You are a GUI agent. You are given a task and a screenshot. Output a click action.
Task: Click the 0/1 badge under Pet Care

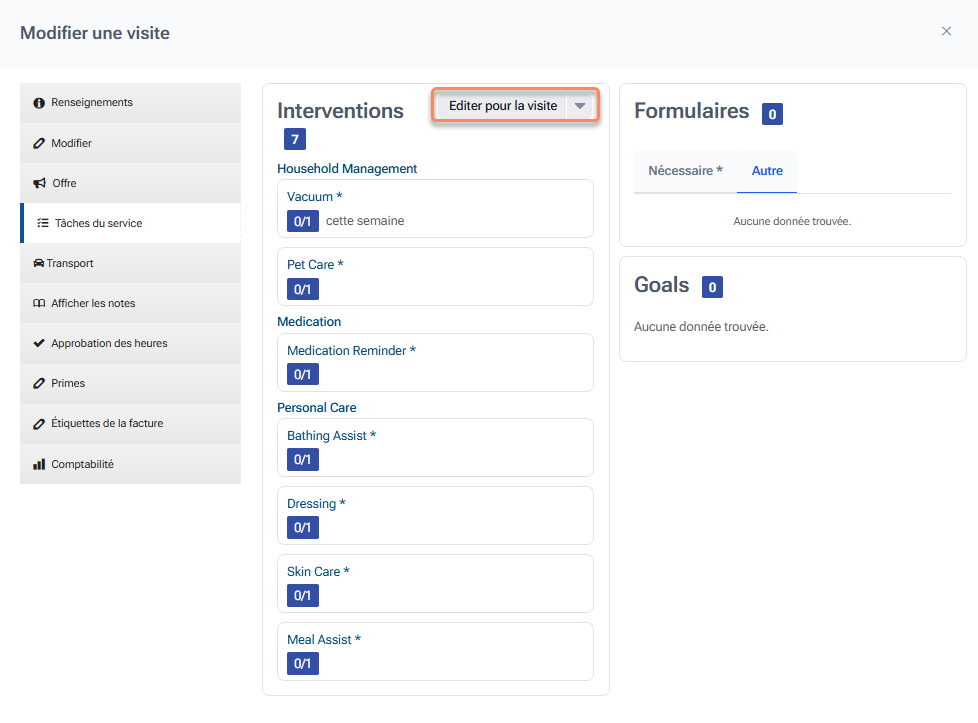click(x=302, y=289)
